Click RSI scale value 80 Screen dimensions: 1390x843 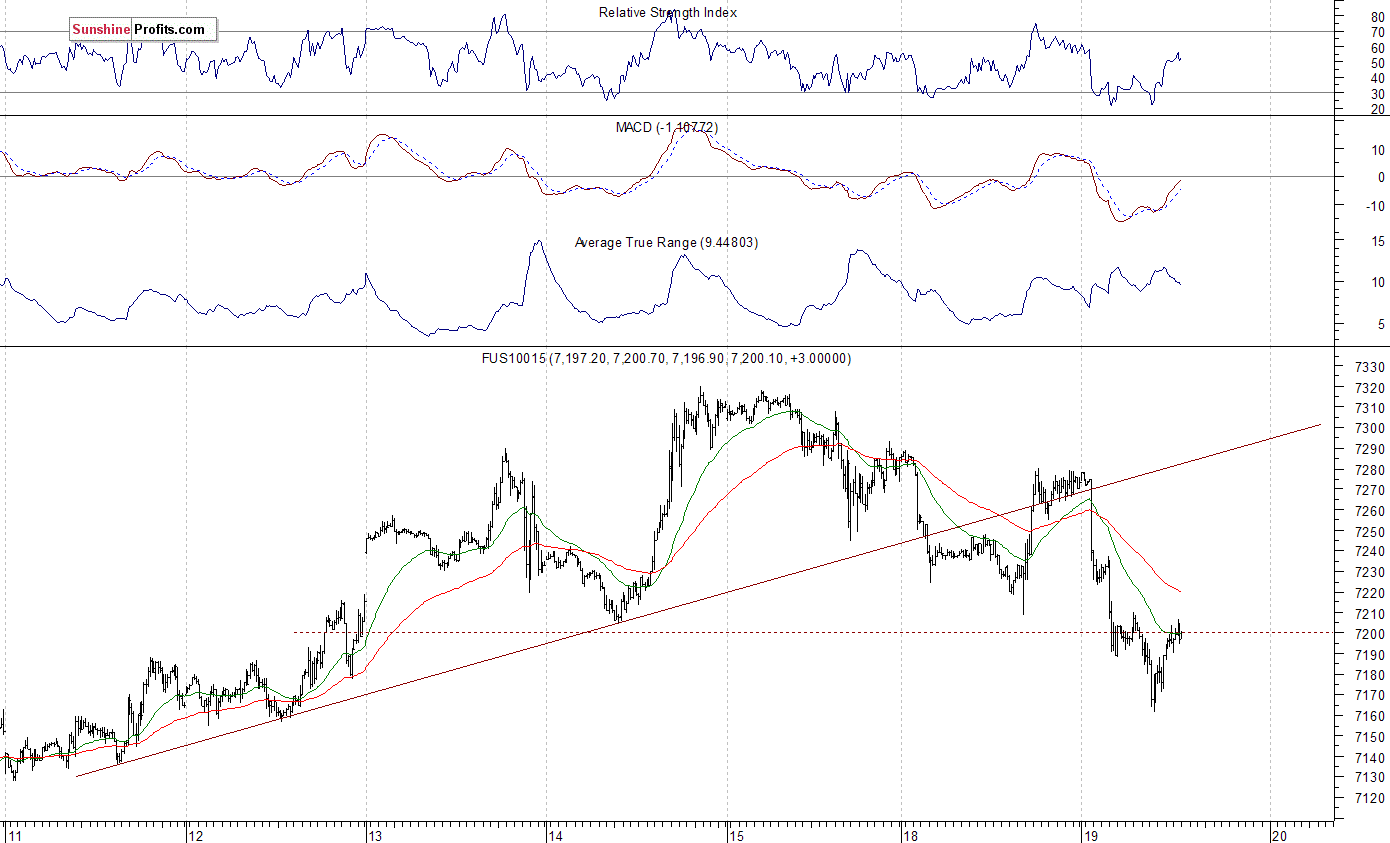click(x=1378, y=18)
